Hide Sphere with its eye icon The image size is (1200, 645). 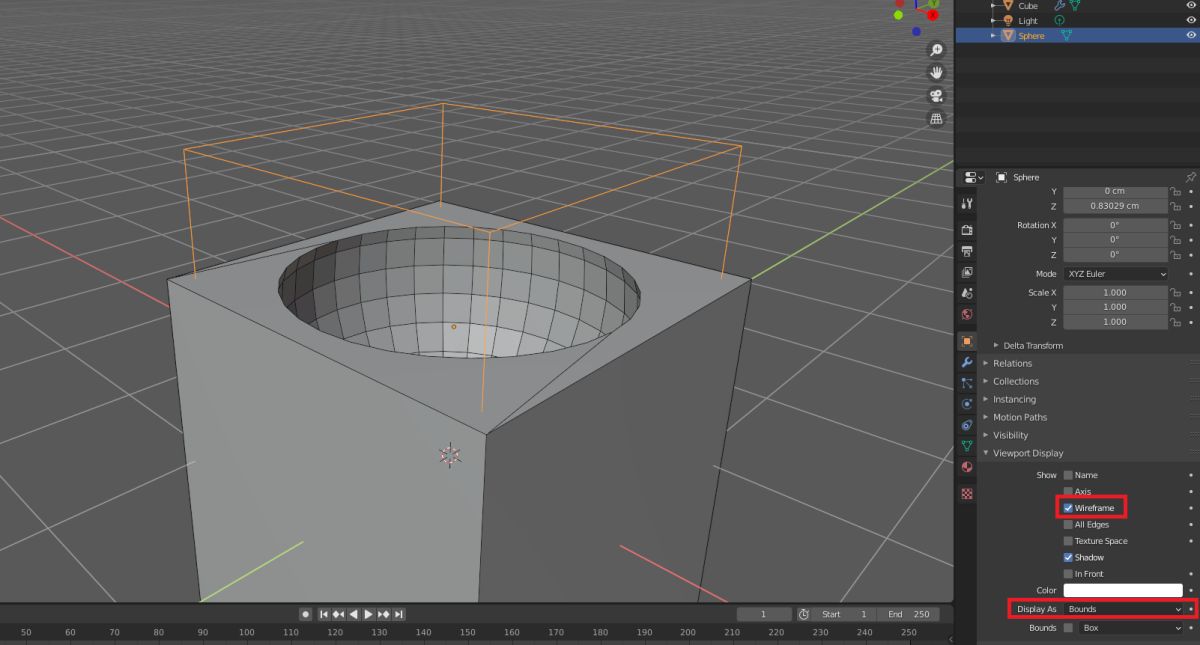point(1191,35)
